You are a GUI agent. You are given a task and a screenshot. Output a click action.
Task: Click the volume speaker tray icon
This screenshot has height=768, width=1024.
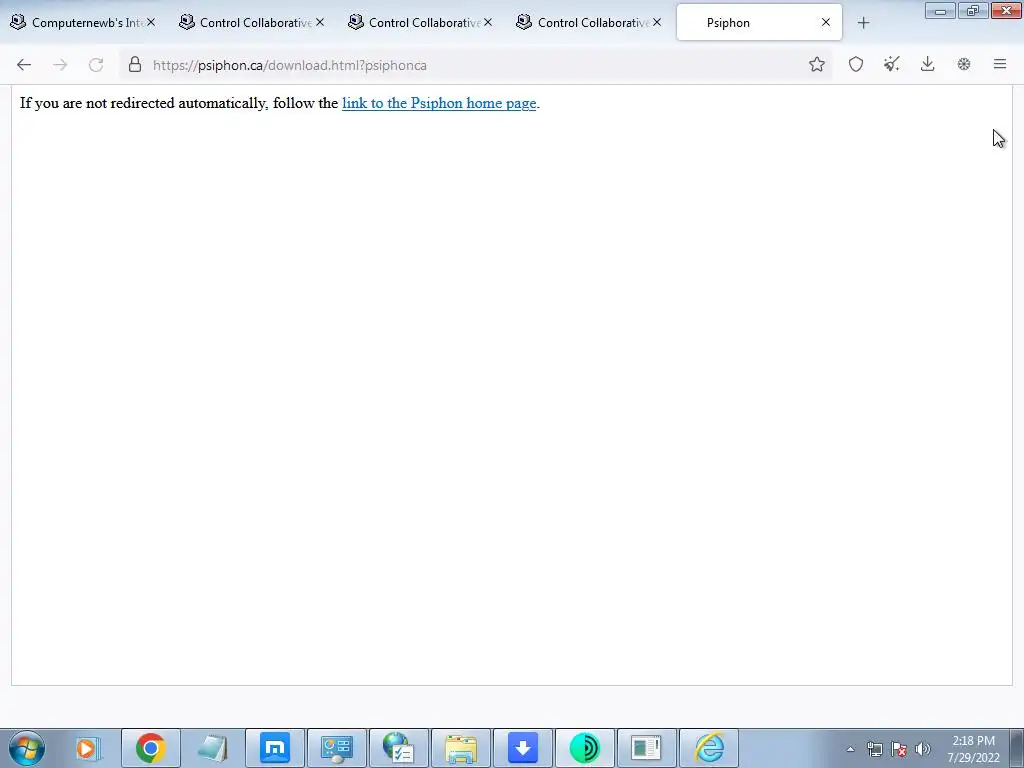(x=923, y=749)
